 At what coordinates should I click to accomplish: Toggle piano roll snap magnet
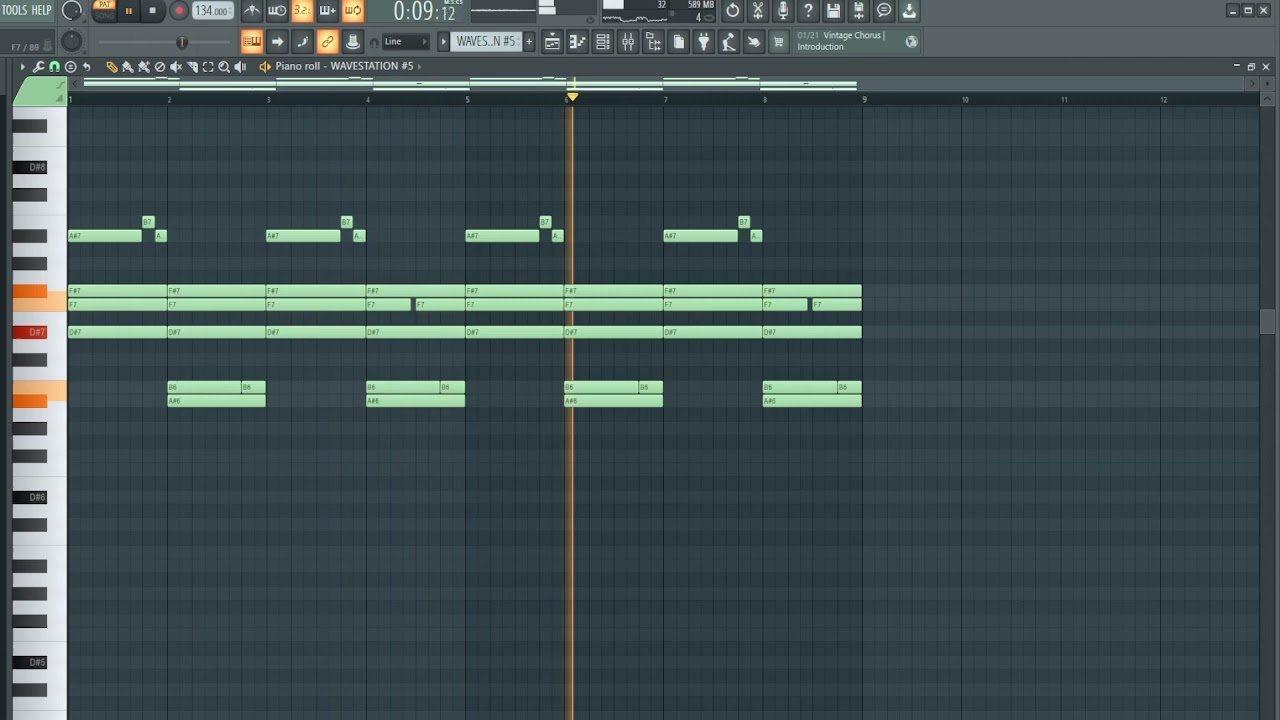(x=54, y=67)
